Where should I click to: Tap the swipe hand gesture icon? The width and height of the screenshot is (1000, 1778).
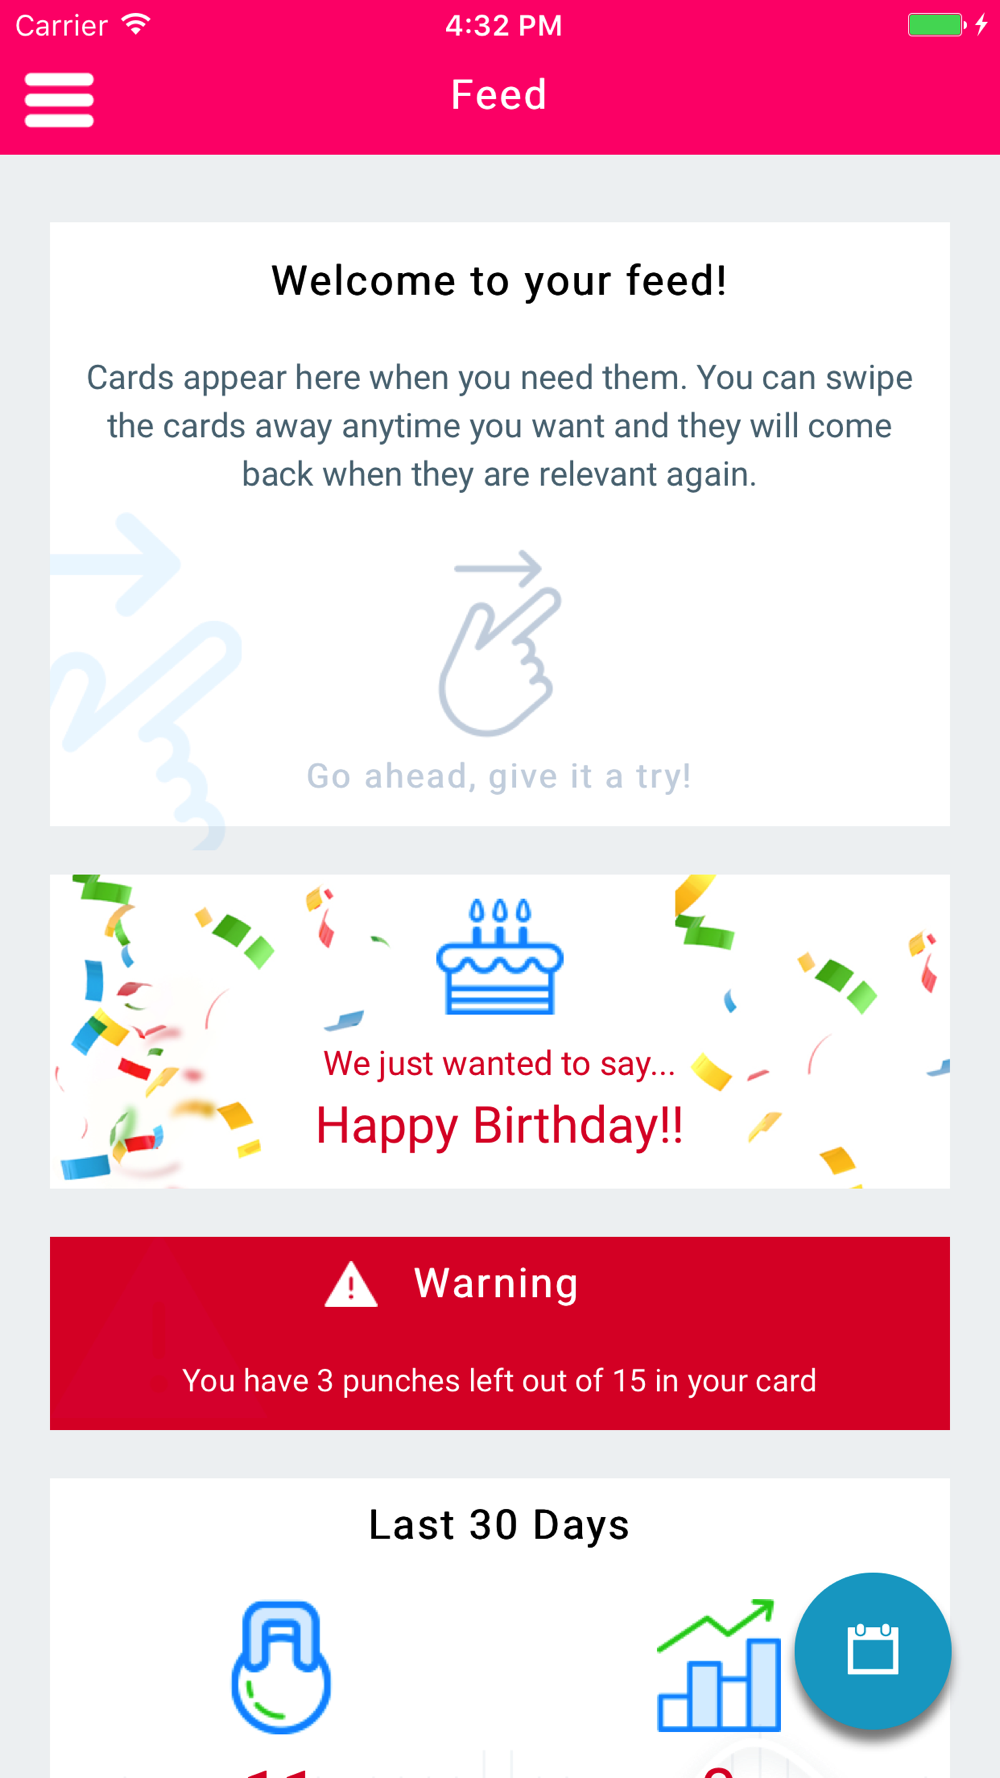pos(500,644)
